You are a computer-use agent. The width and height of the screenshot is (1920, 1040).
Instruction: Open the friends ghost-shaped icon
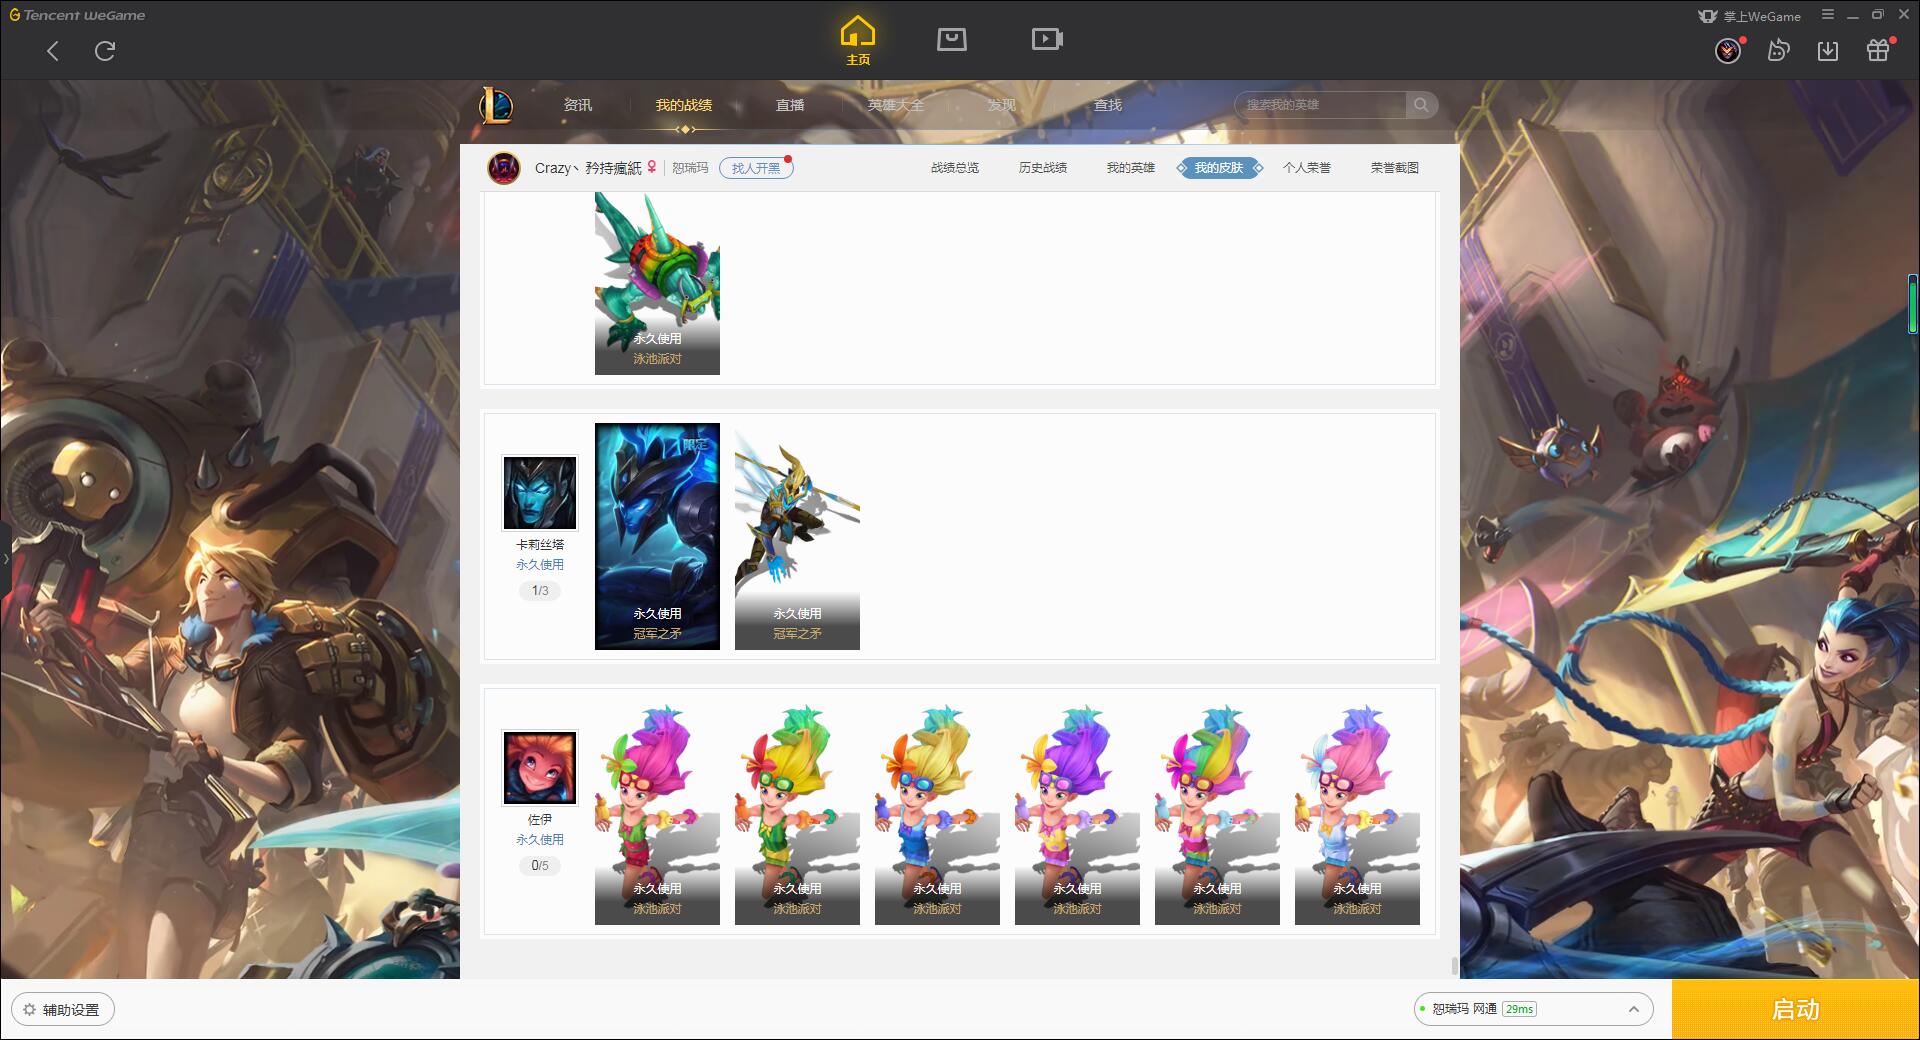point(1778,51)
